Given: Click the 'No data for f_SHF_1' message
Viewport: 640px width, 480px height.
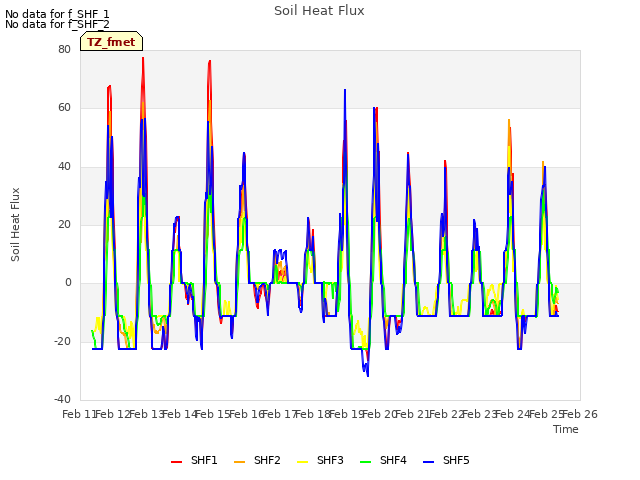Looking at the screenshot, I should (x=57, y=14).
